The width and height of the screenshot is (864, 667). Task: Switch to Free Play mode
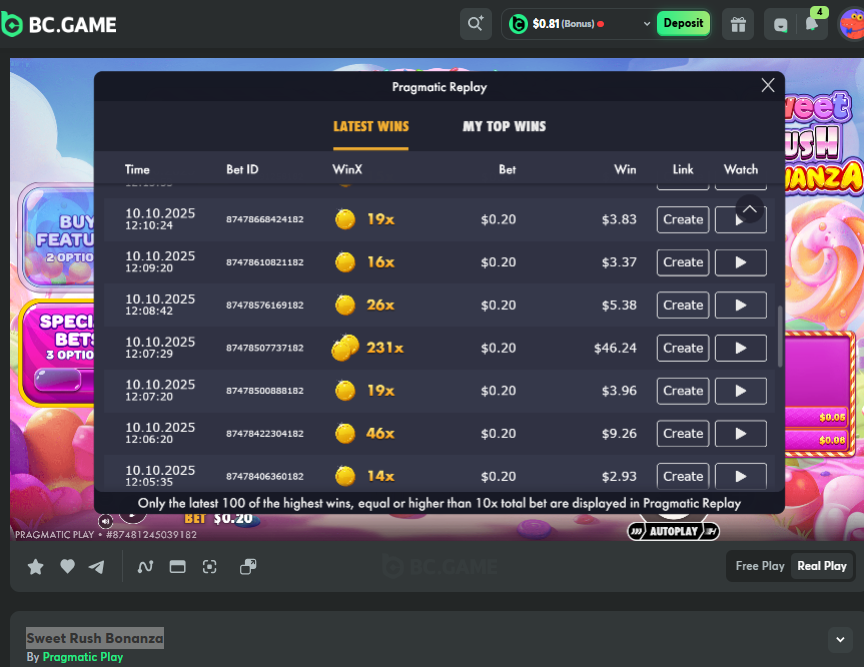click(x=760, y=566)
